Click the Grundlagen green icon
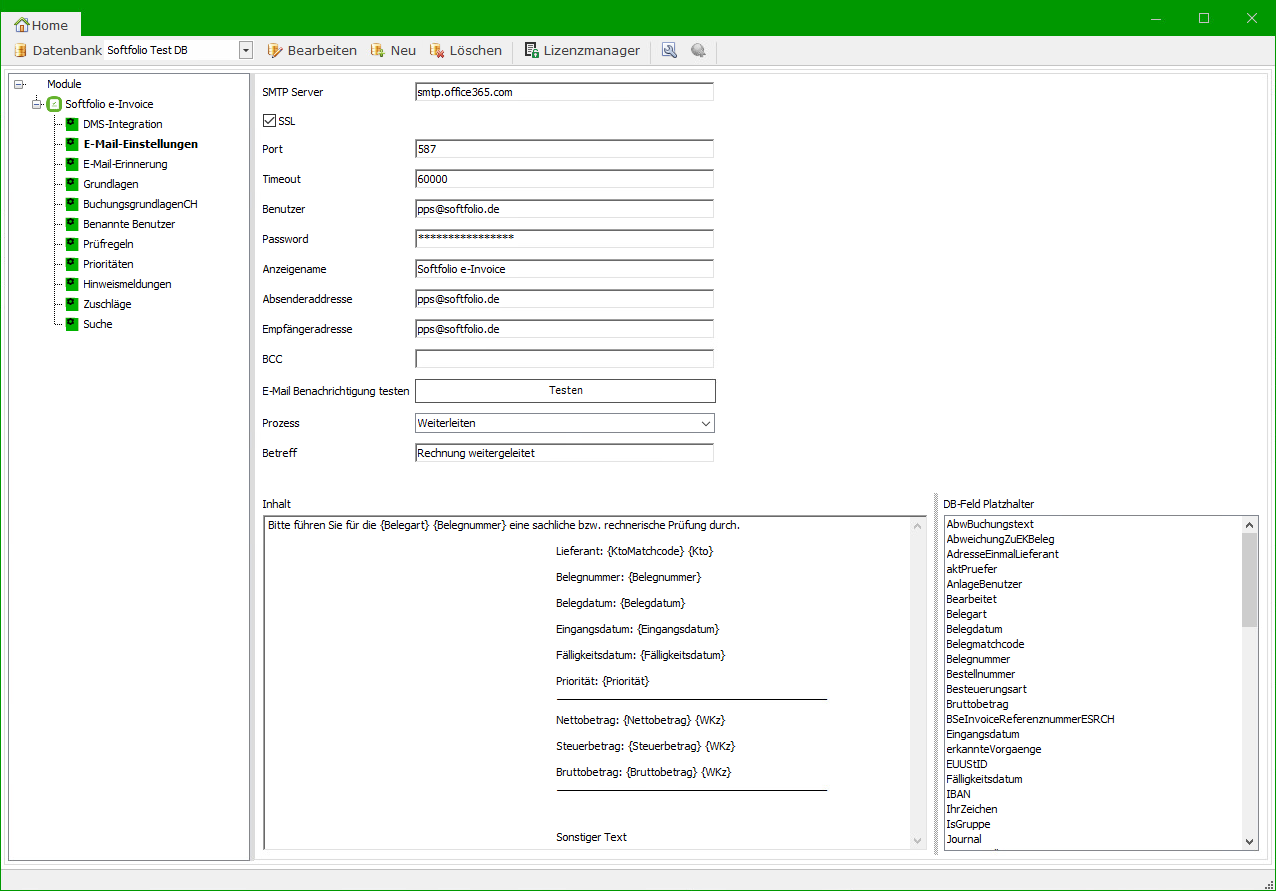 [72, 184]
